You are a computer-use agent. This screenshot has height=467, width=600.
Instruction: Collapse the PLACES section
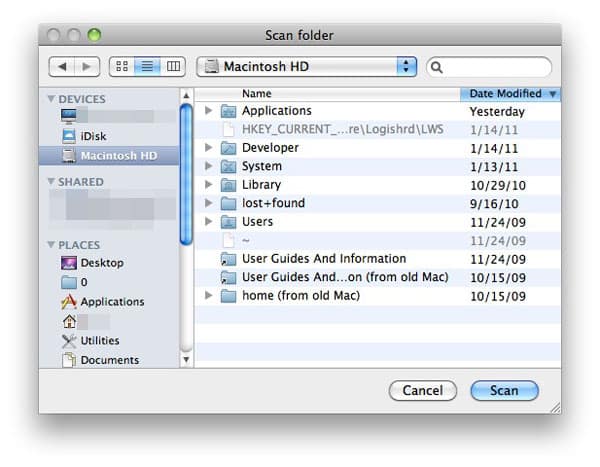click(51, 245)
